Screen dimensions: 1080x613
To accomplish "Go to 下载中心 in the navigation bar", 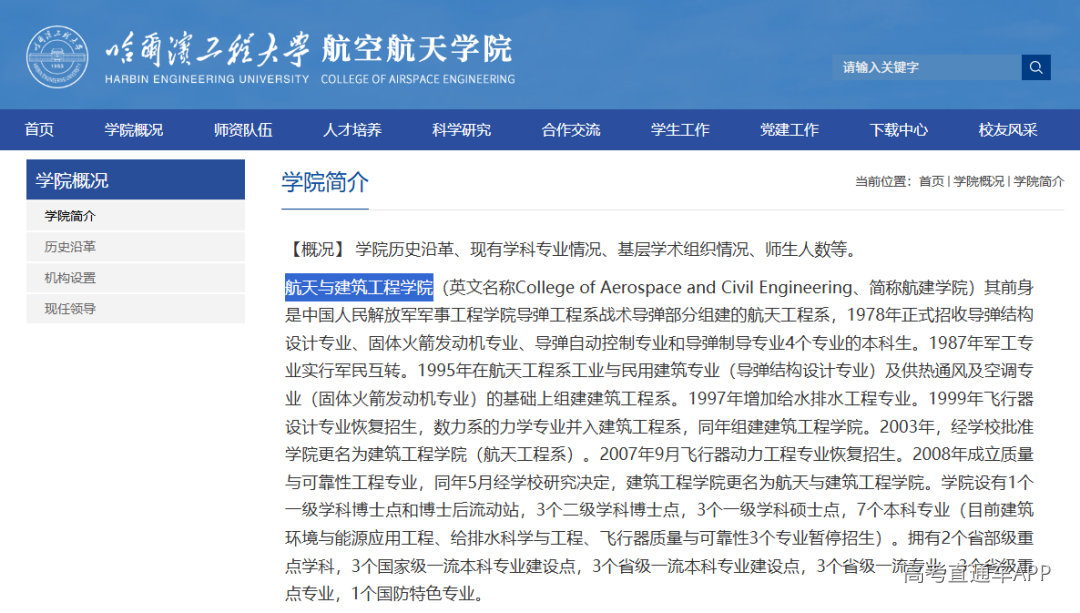I will (x=899, y=129).
